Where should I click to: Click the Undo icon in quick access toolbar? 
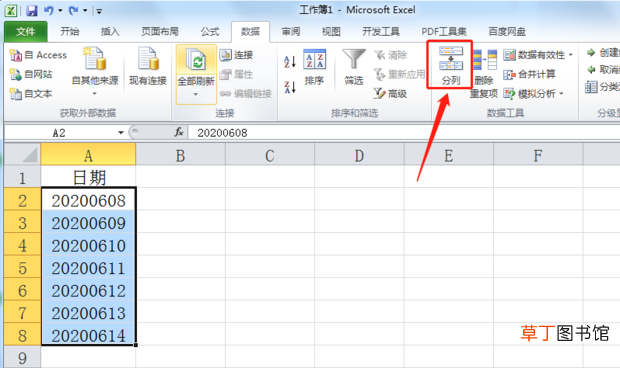(49, 11)
